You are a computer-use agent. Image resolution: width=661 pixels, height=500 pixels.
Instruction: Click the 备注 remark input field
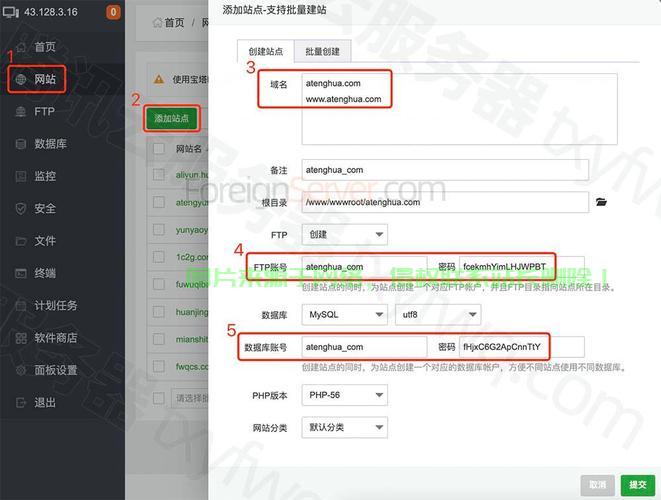pos(445,170)
